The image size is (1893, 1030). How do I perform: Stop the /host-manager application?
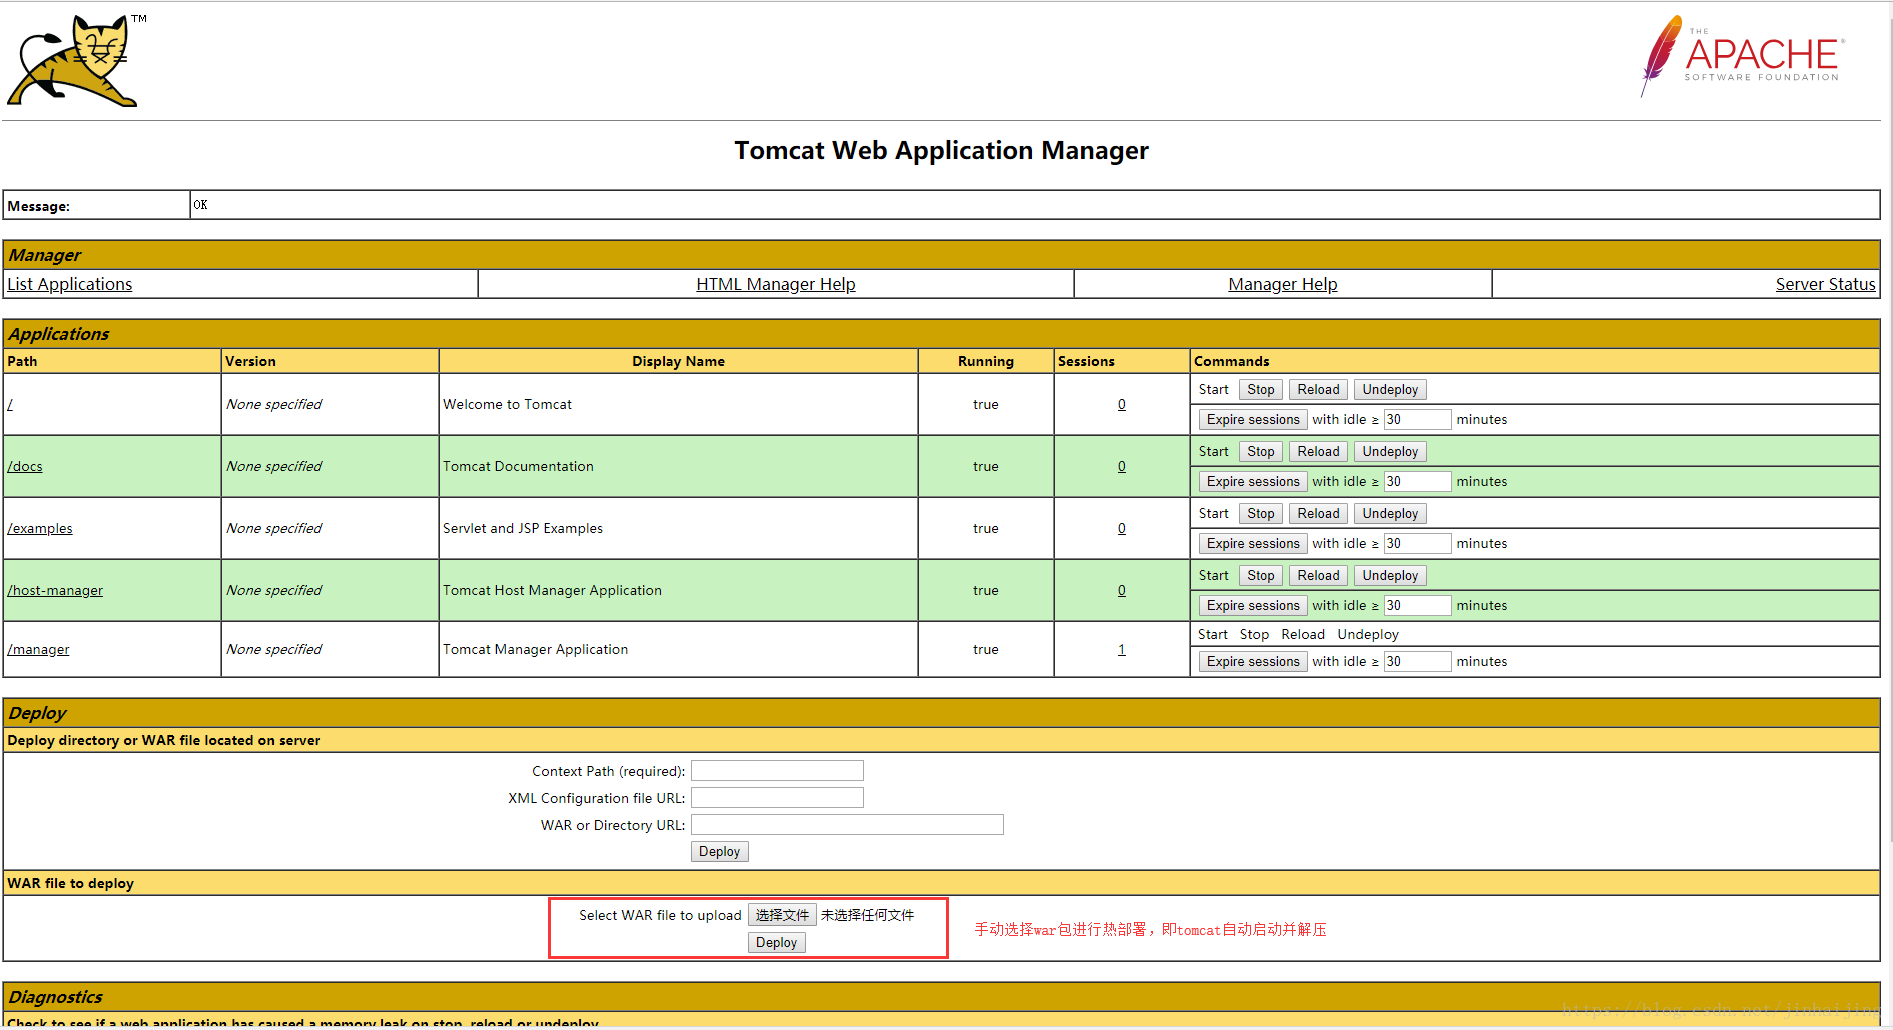(x=1261, y=576)
